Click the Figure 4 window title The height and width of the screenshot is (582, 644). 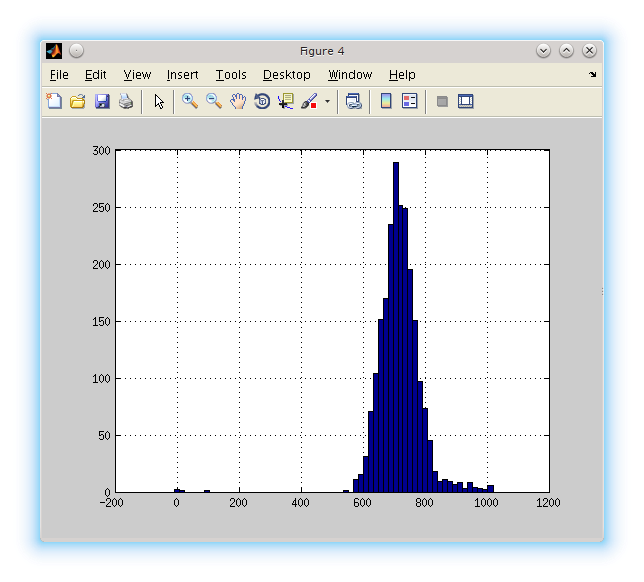(x=322, y=51)
